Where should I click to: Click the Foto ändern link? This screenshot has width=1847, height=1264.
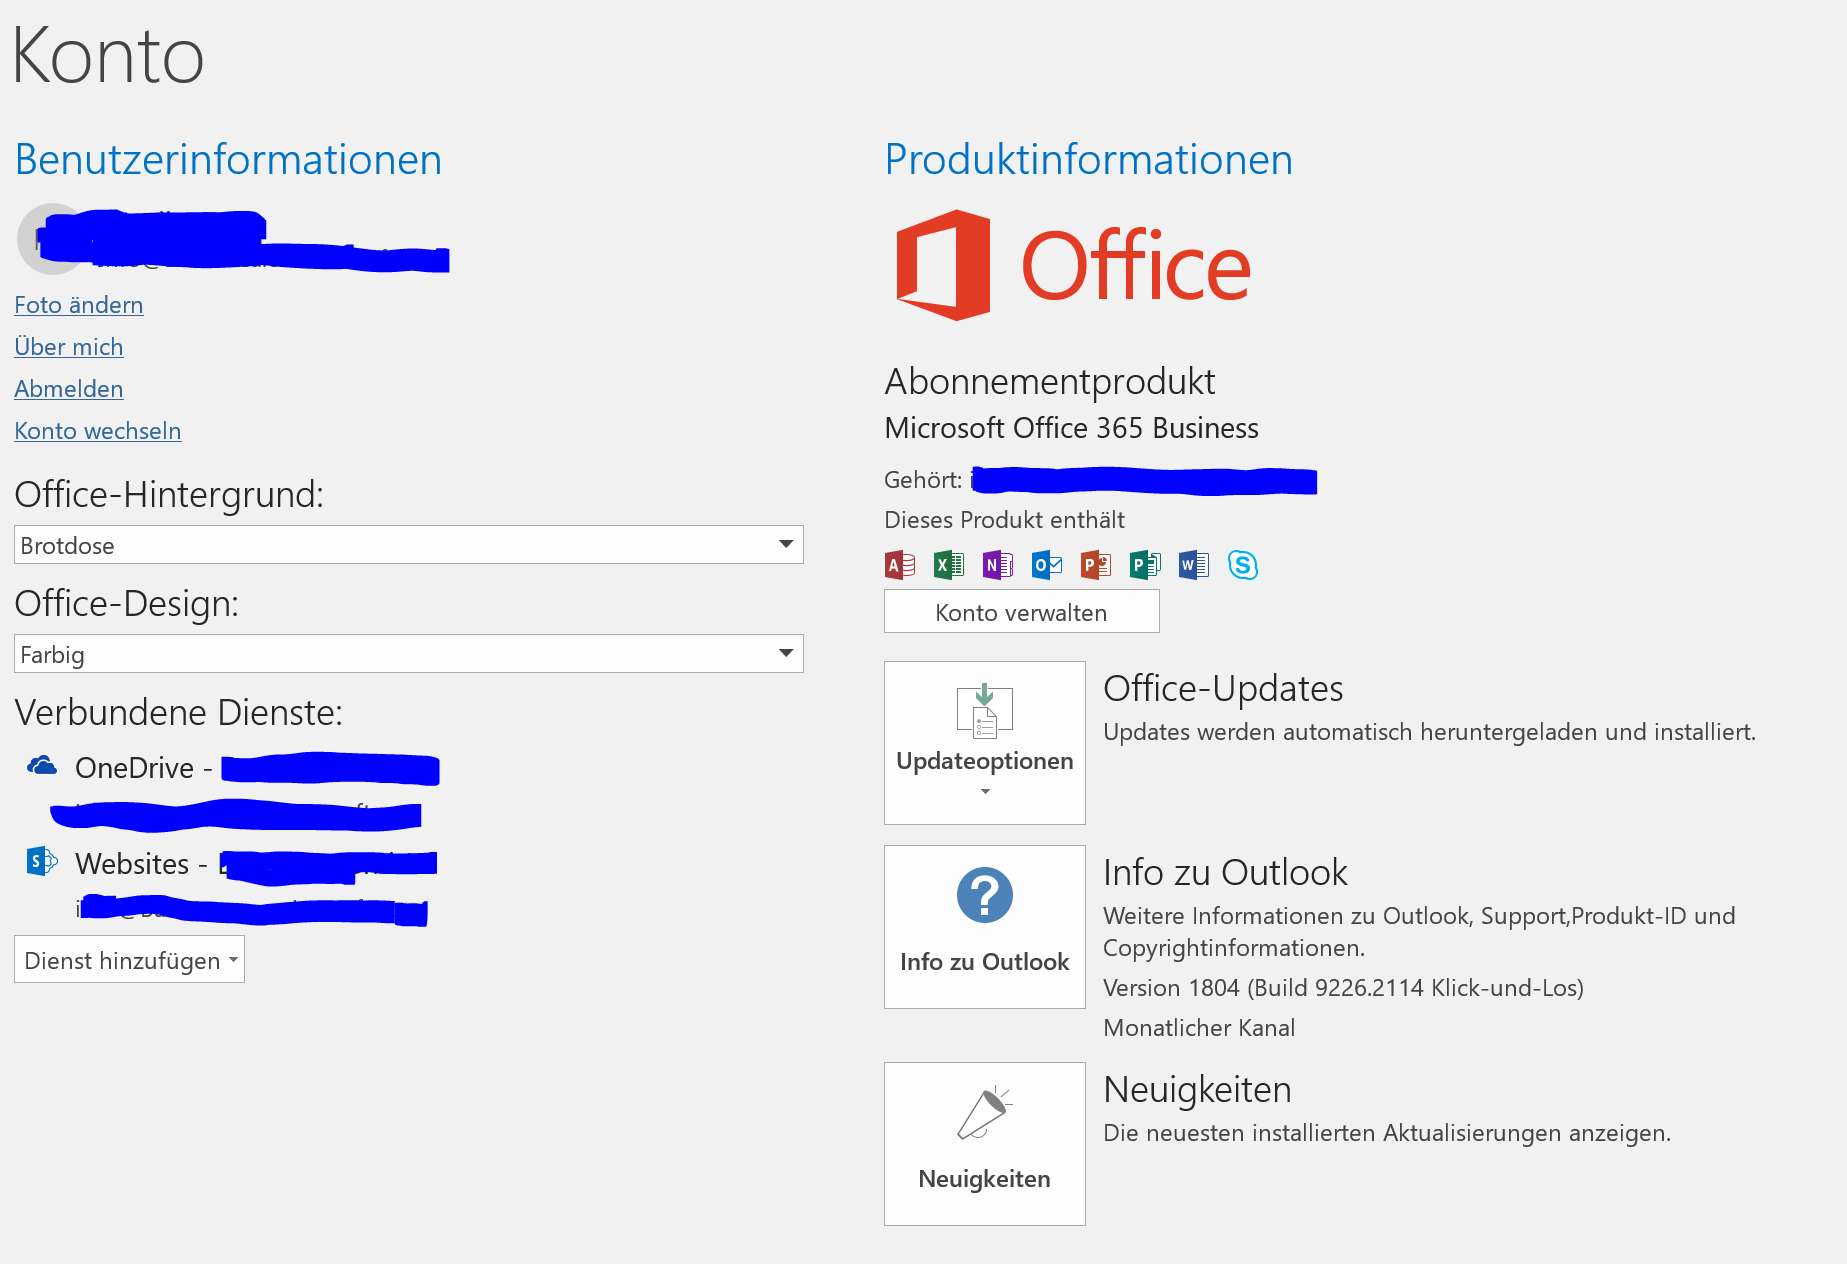coord(79,305)
